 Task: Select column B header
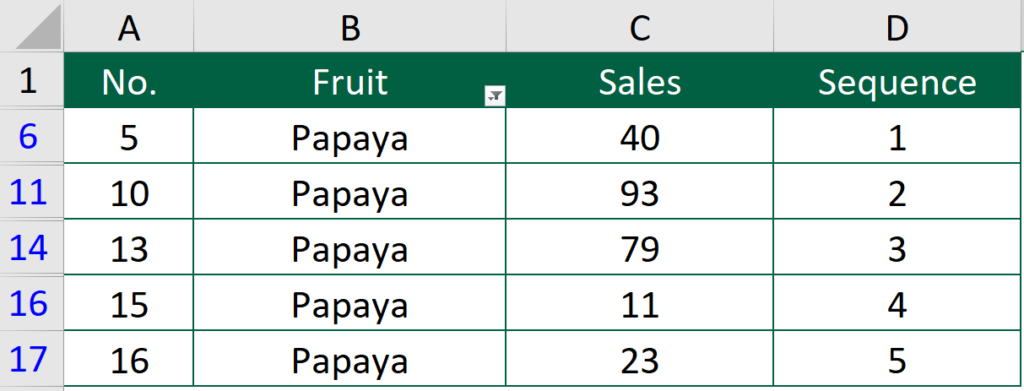[x=349, y=26]
